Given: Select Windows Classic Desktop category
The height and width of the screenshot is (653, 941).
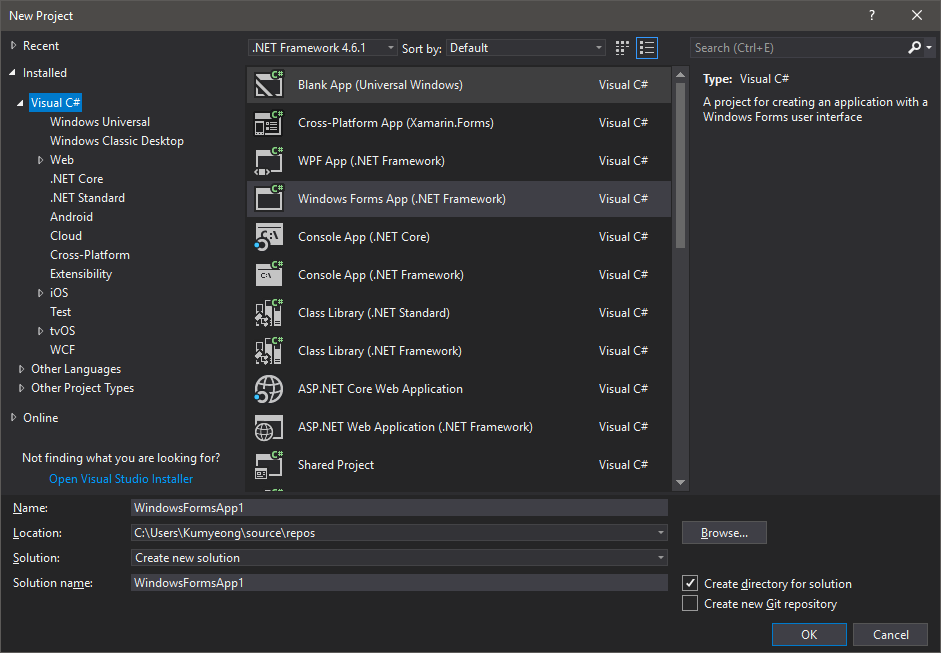Looking at the screenshot, I should tap(117, 141).
